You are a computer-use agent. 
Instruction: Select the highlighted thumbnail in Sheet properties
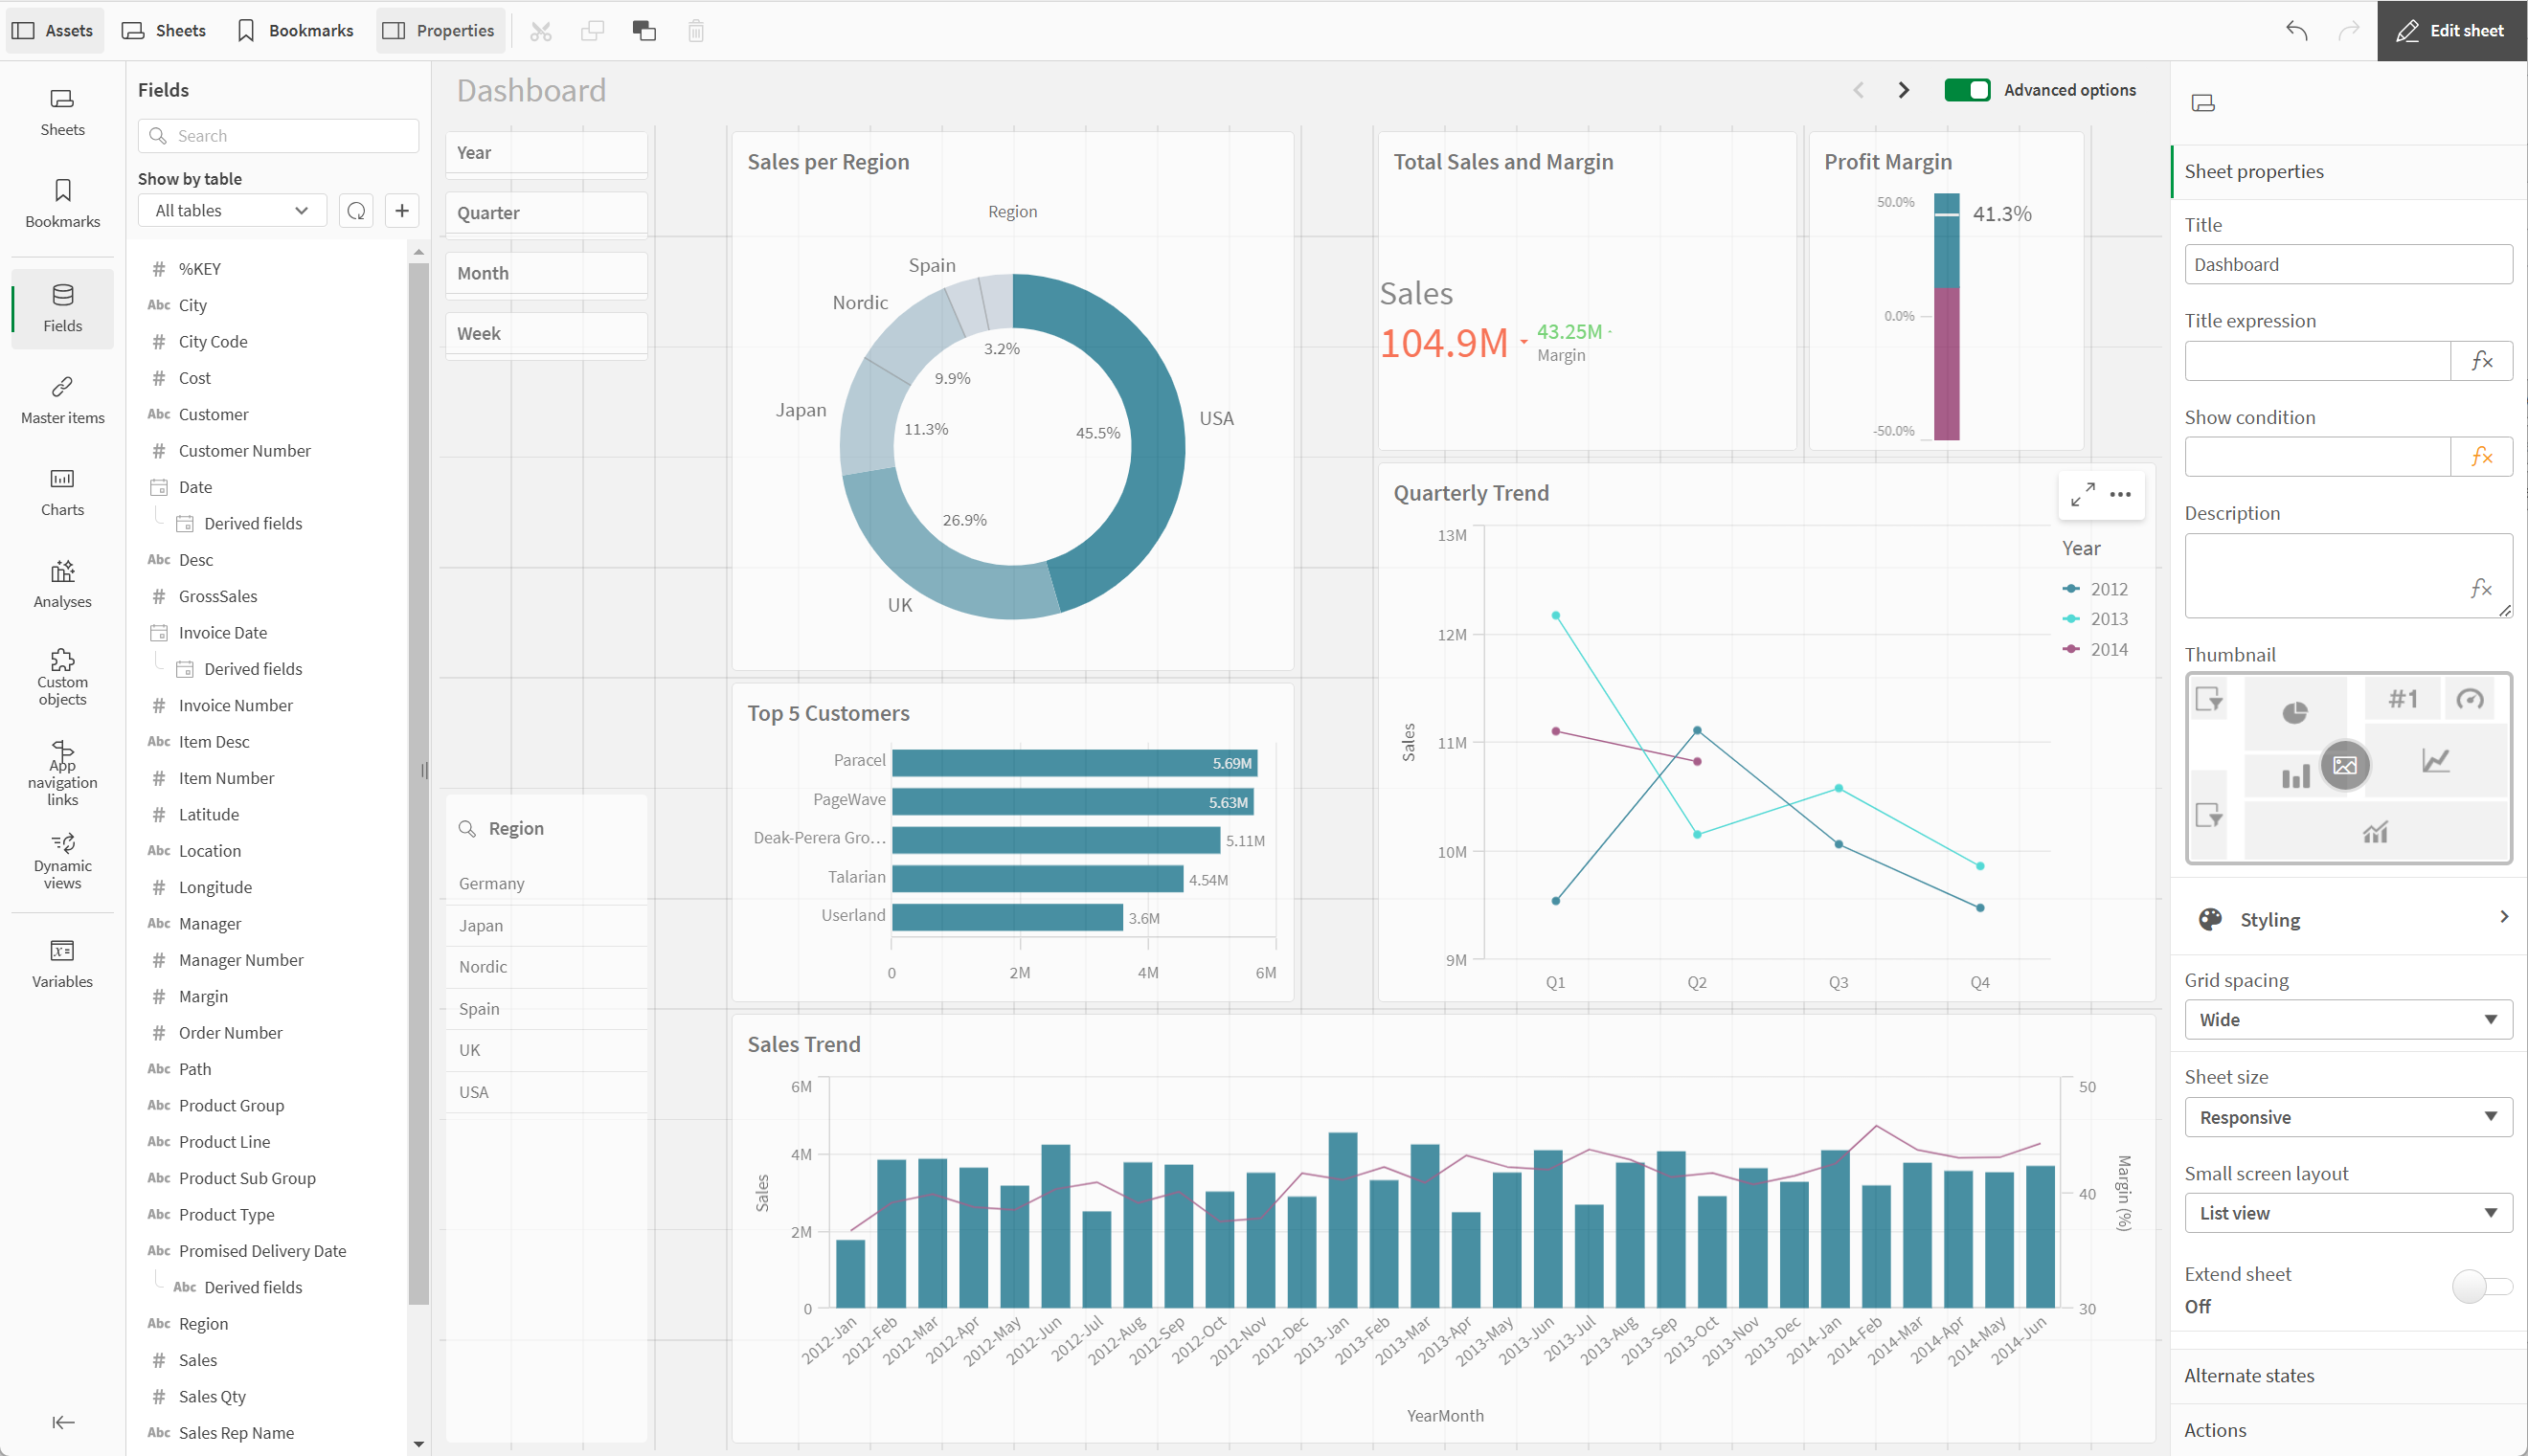(2347, 765)
